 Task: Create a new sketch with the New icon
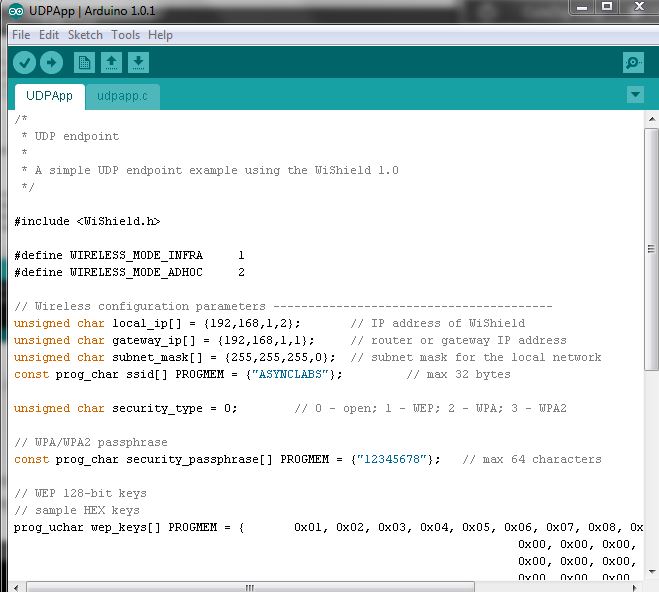click(x=84, y=63)
